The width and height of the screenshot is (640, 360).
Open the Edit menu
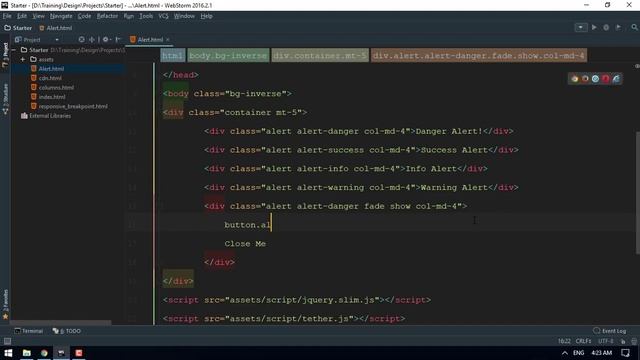22,16
